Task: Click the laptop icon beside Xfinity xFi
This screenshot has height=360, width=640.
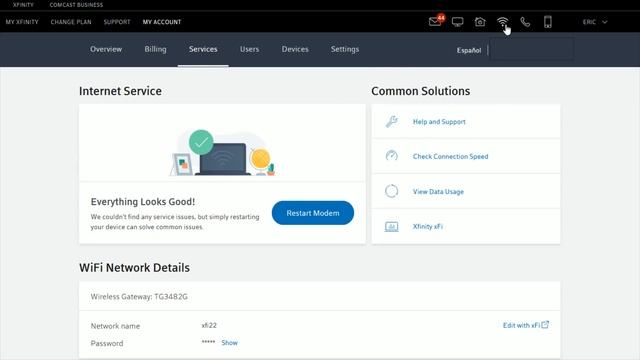Action: click(391, 227)
